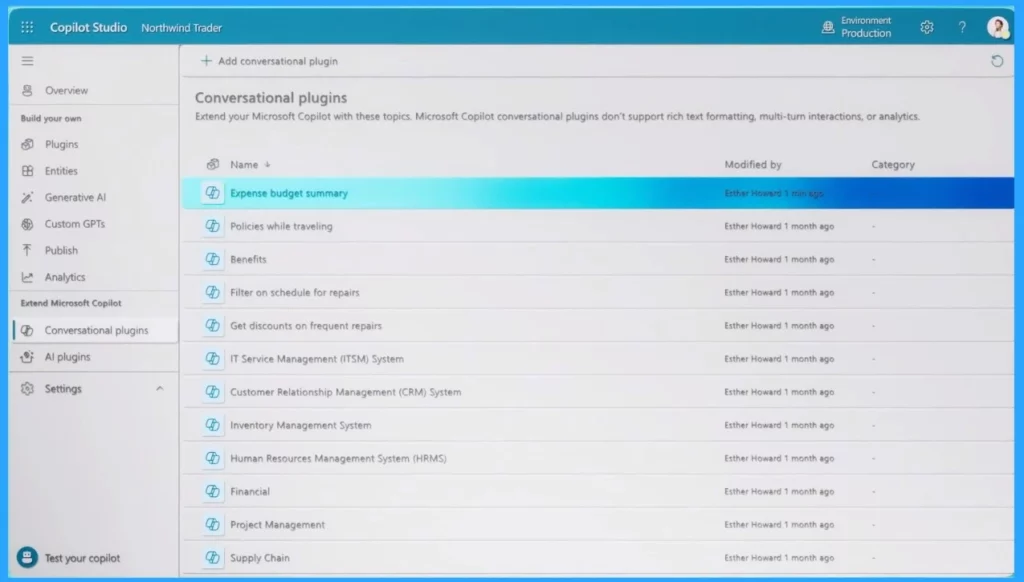Image resolution: width=1024 pixels, height=582 pixels.
Task: Click the refresh icon at top right
Action: [x=997, y=61]
